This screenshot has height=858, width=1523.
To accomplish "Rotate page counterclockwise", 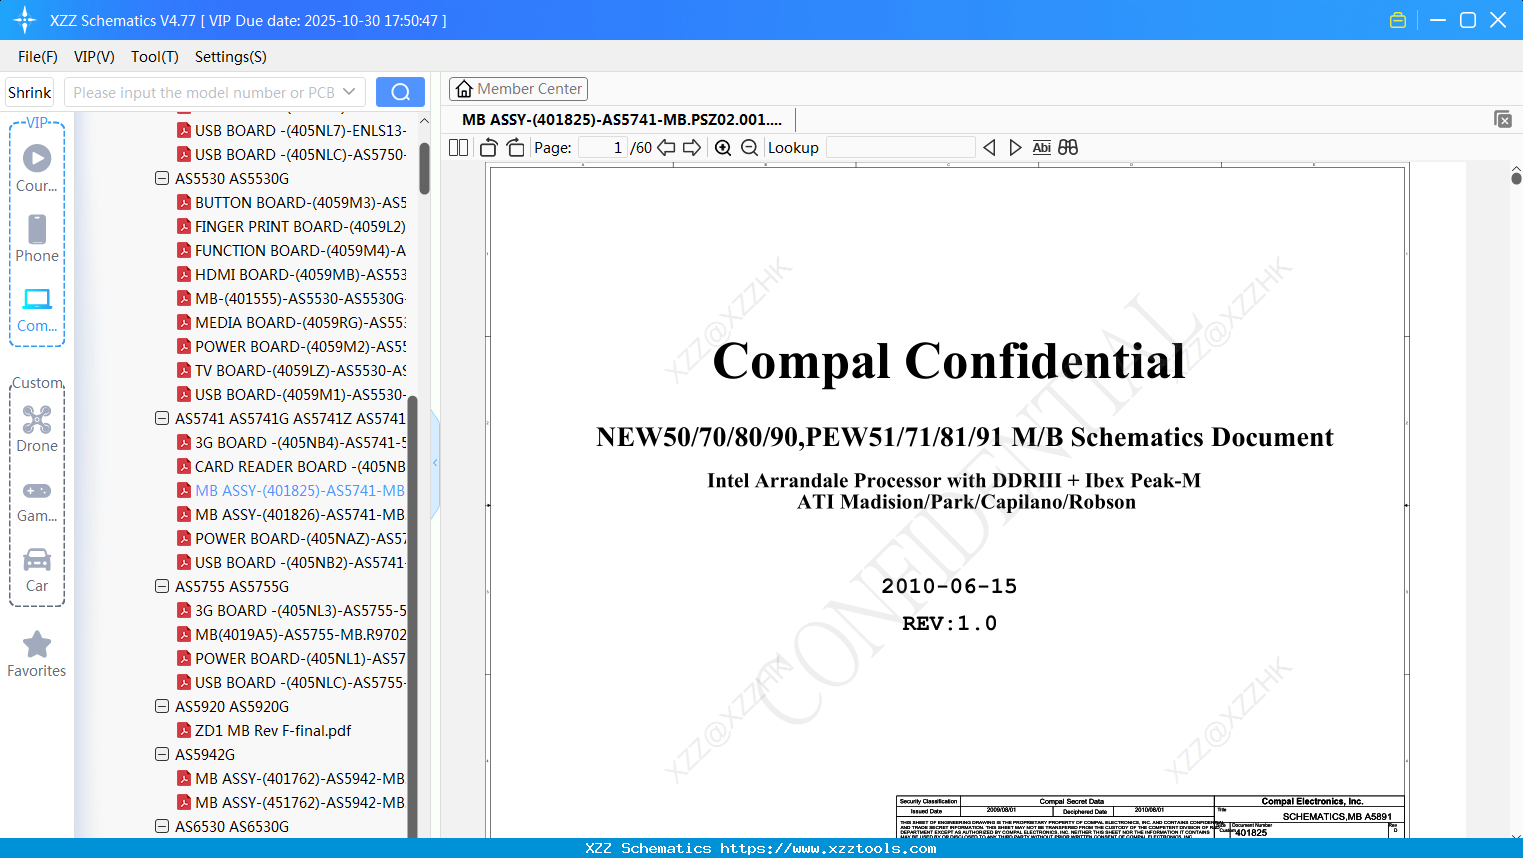I will point(489,148).
